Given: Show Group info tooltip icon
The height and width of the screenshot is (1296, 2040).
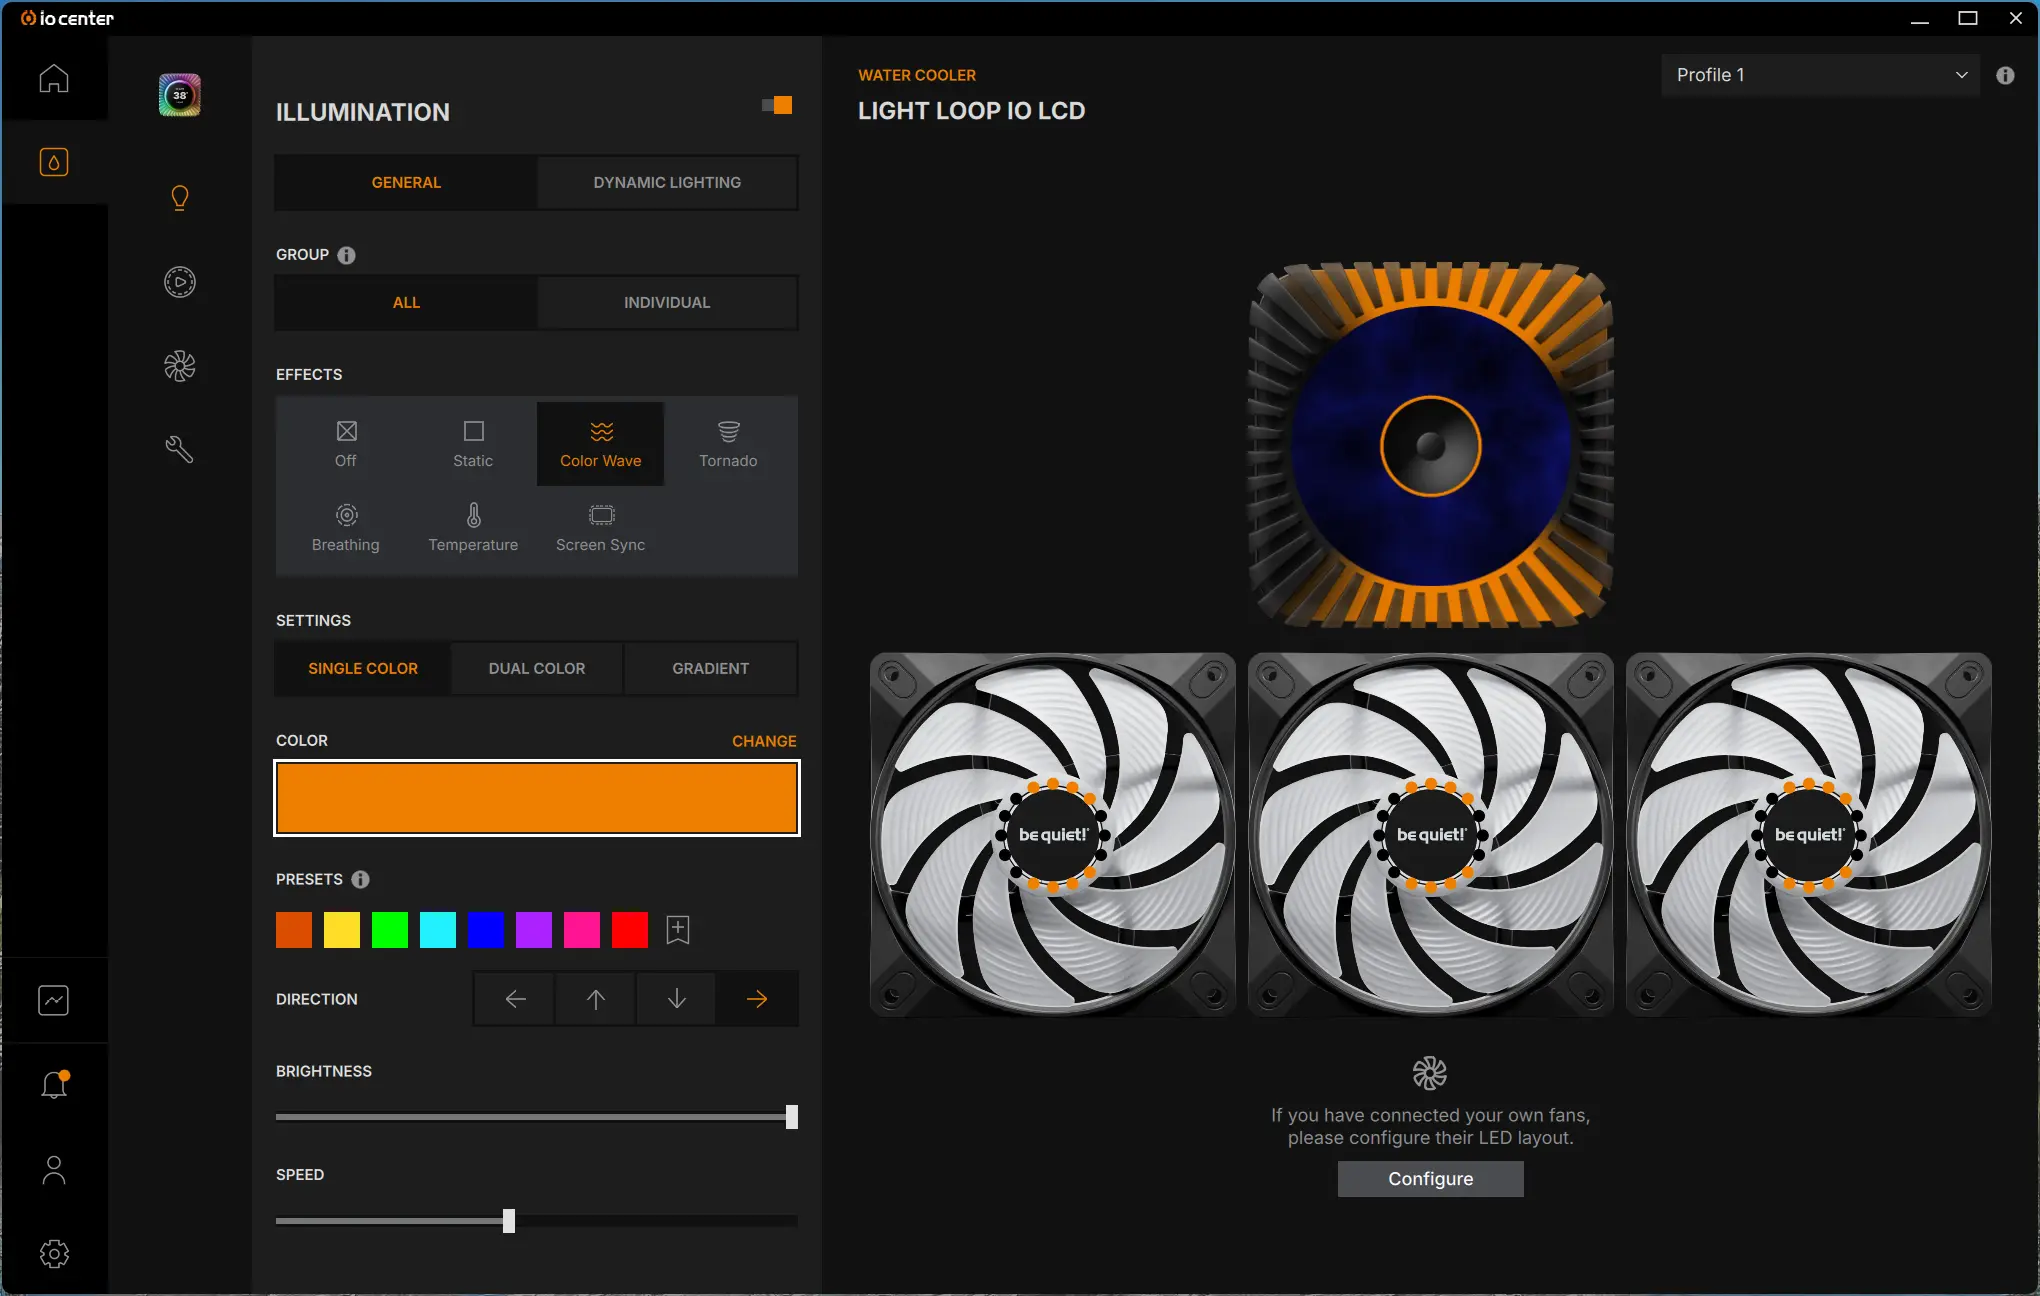Looking at the screenshot, I should [347, 255].
